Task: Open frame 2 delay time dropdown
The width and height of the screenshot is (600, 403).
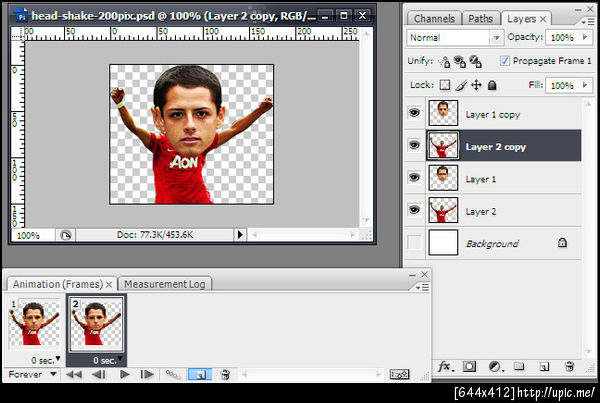Action: (120, 359)
